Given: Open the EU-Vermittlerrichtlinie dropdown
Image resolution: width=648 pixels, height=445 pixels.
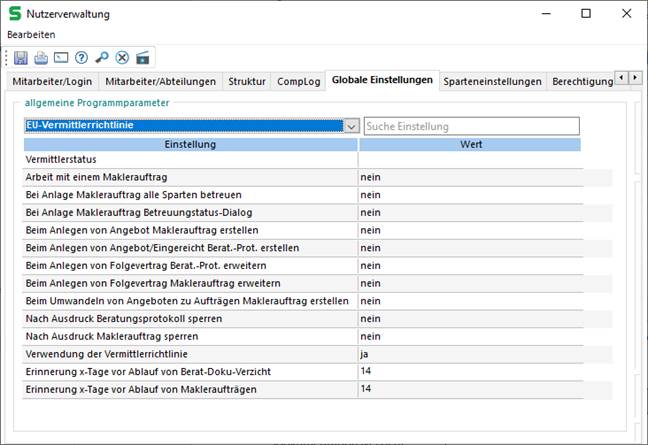Looking at the screenshot, I should click(x=350, y=126).
